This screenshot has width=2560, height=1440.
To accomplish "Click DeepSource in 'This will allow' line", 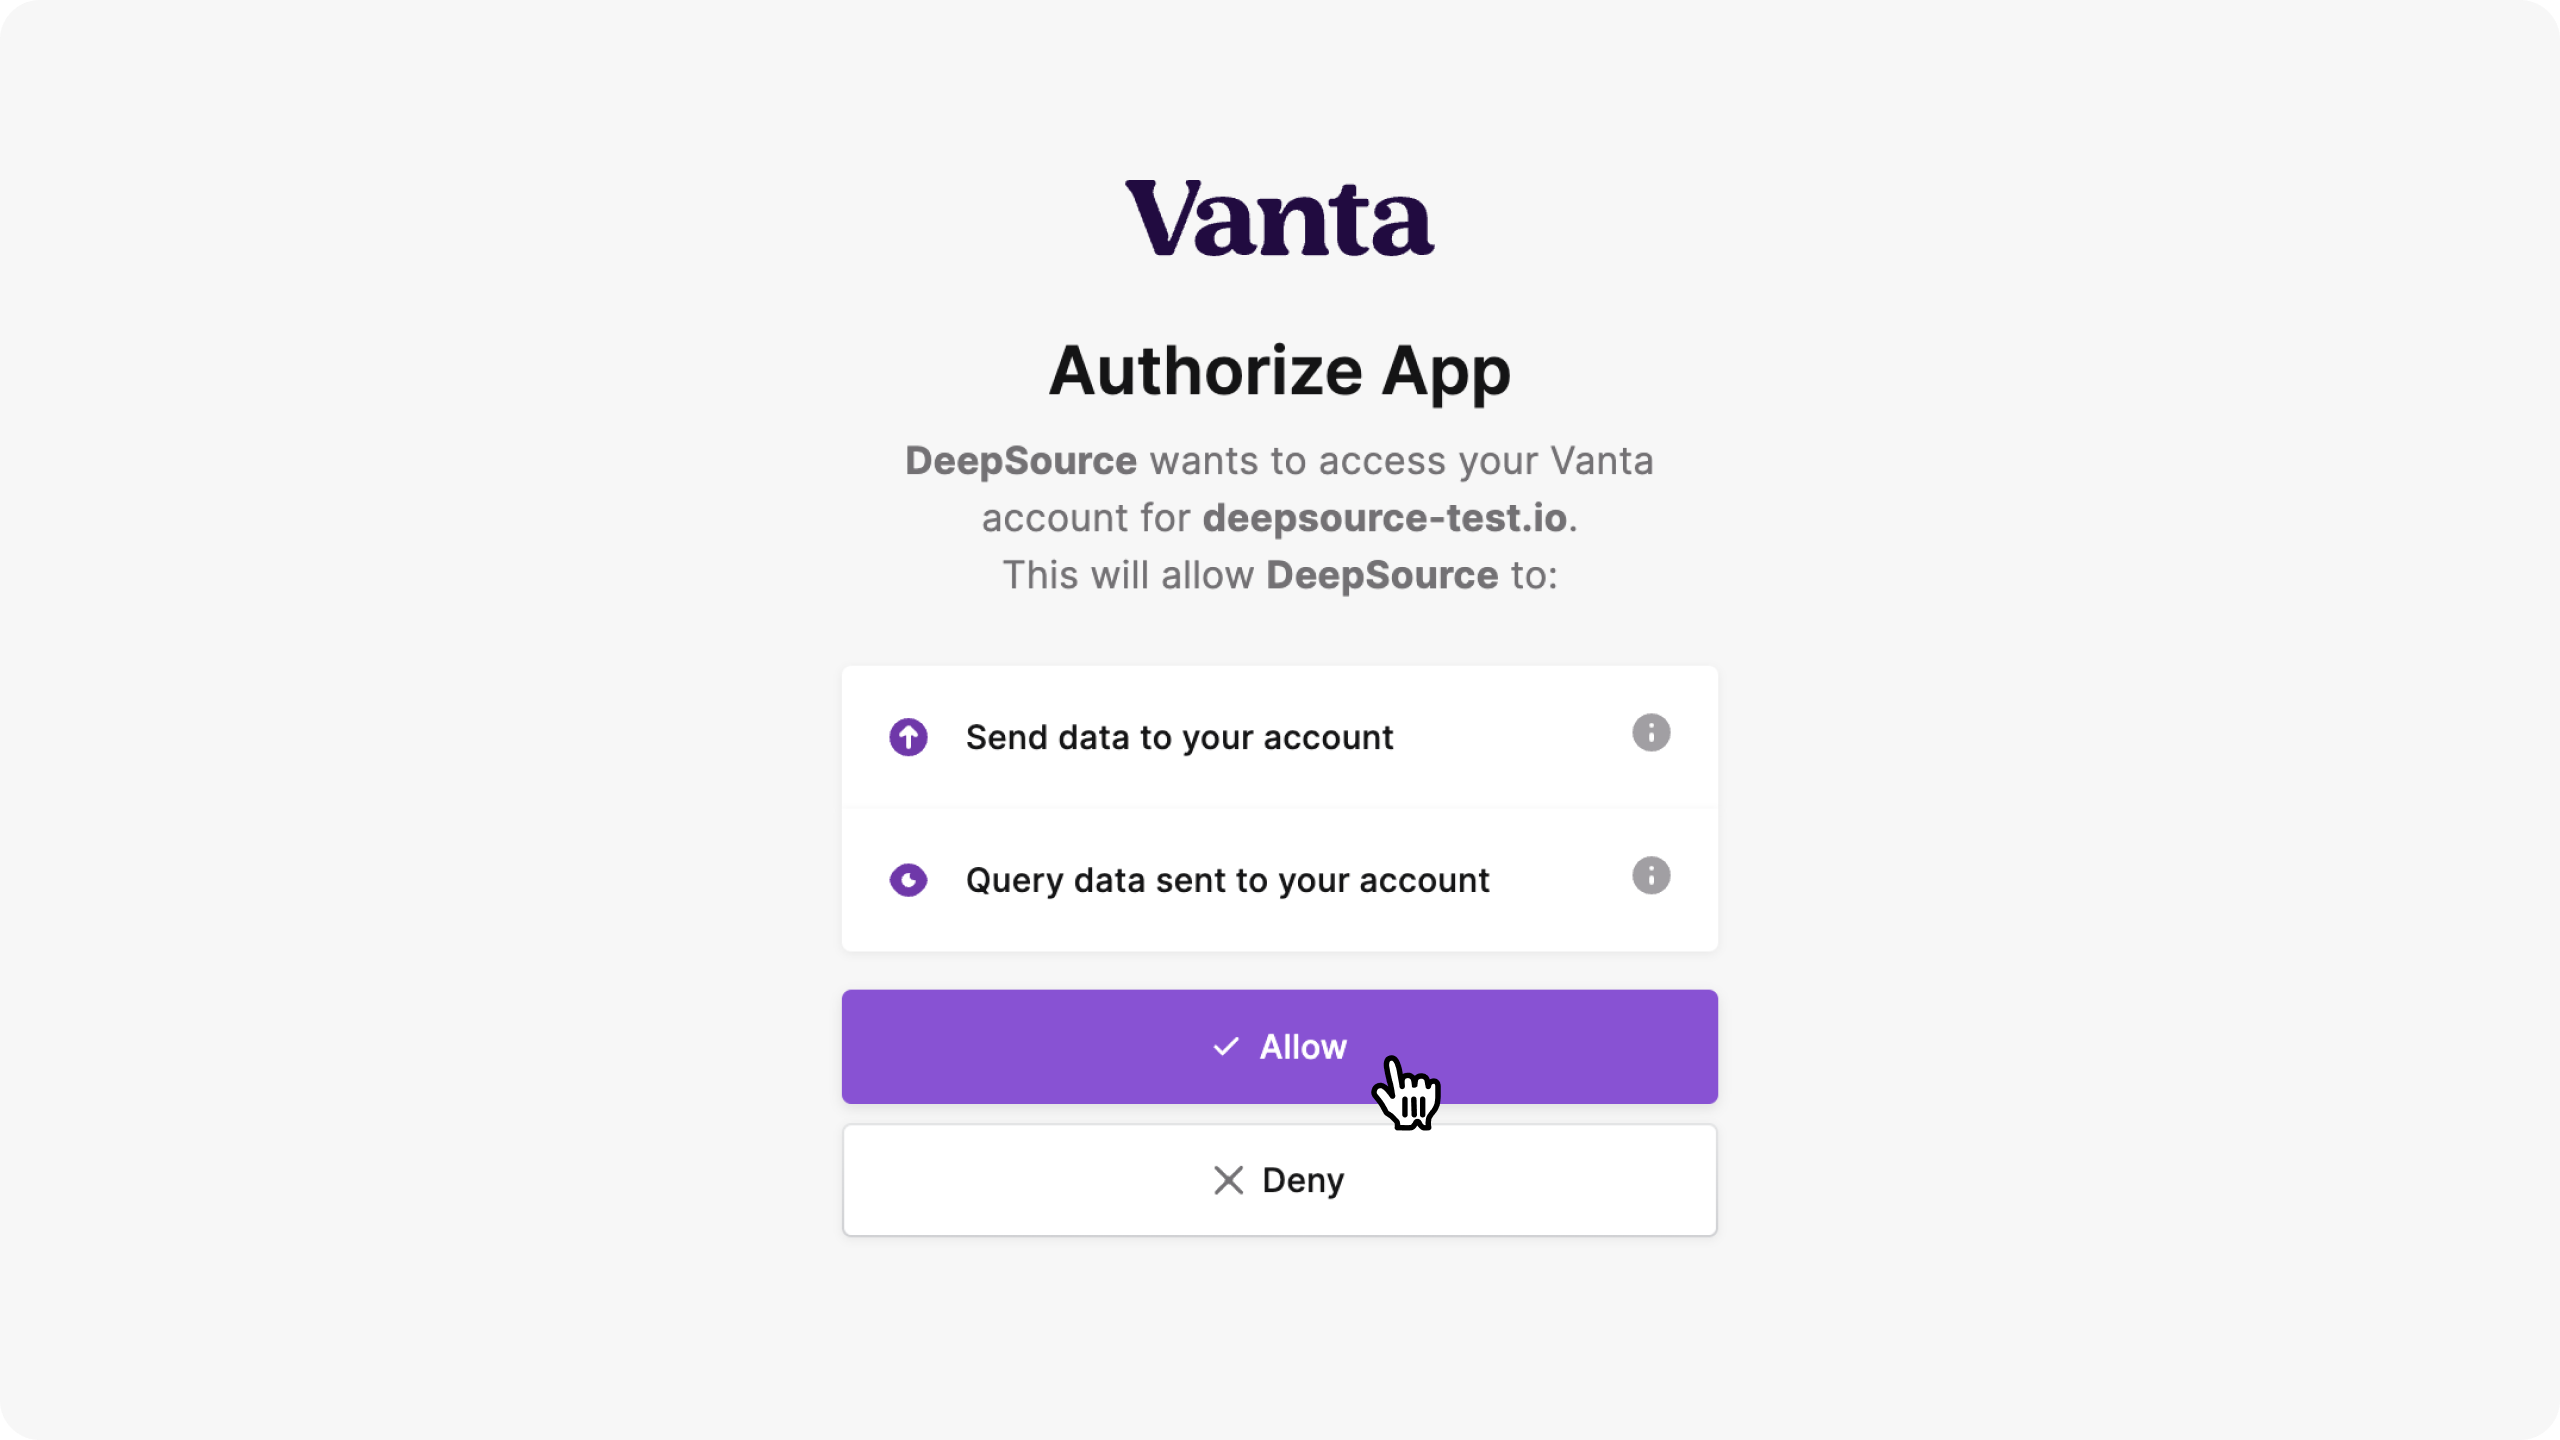I will click(1382, 575).
